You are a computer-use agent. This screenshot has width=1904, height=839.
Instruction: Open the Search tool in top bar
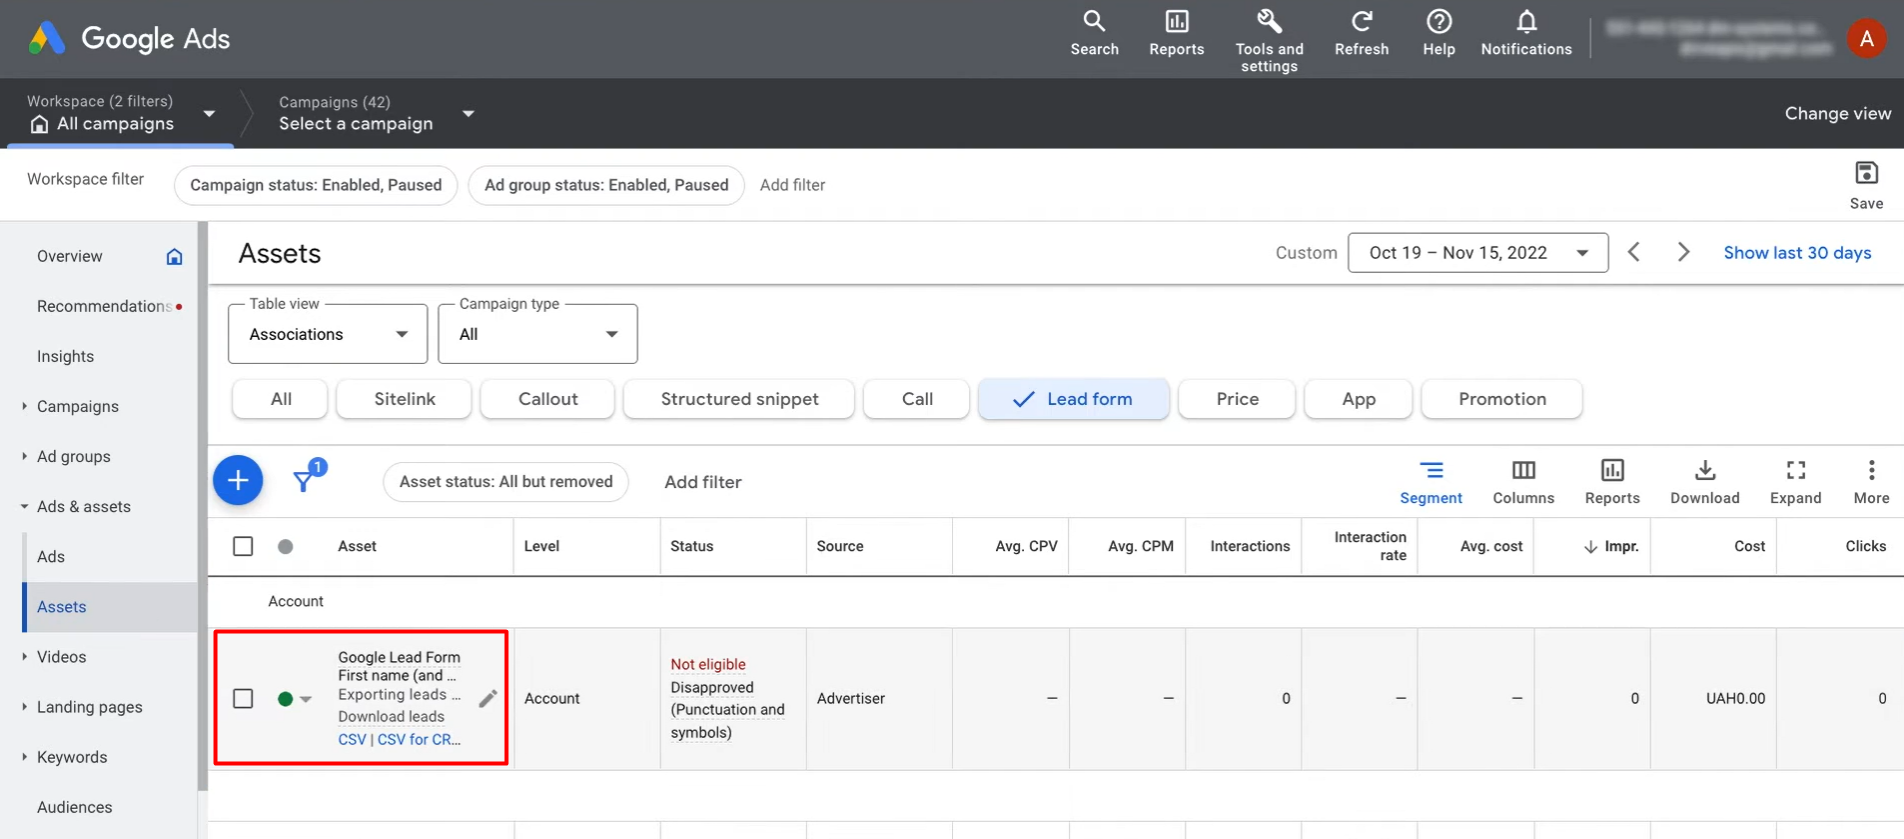1094,33
